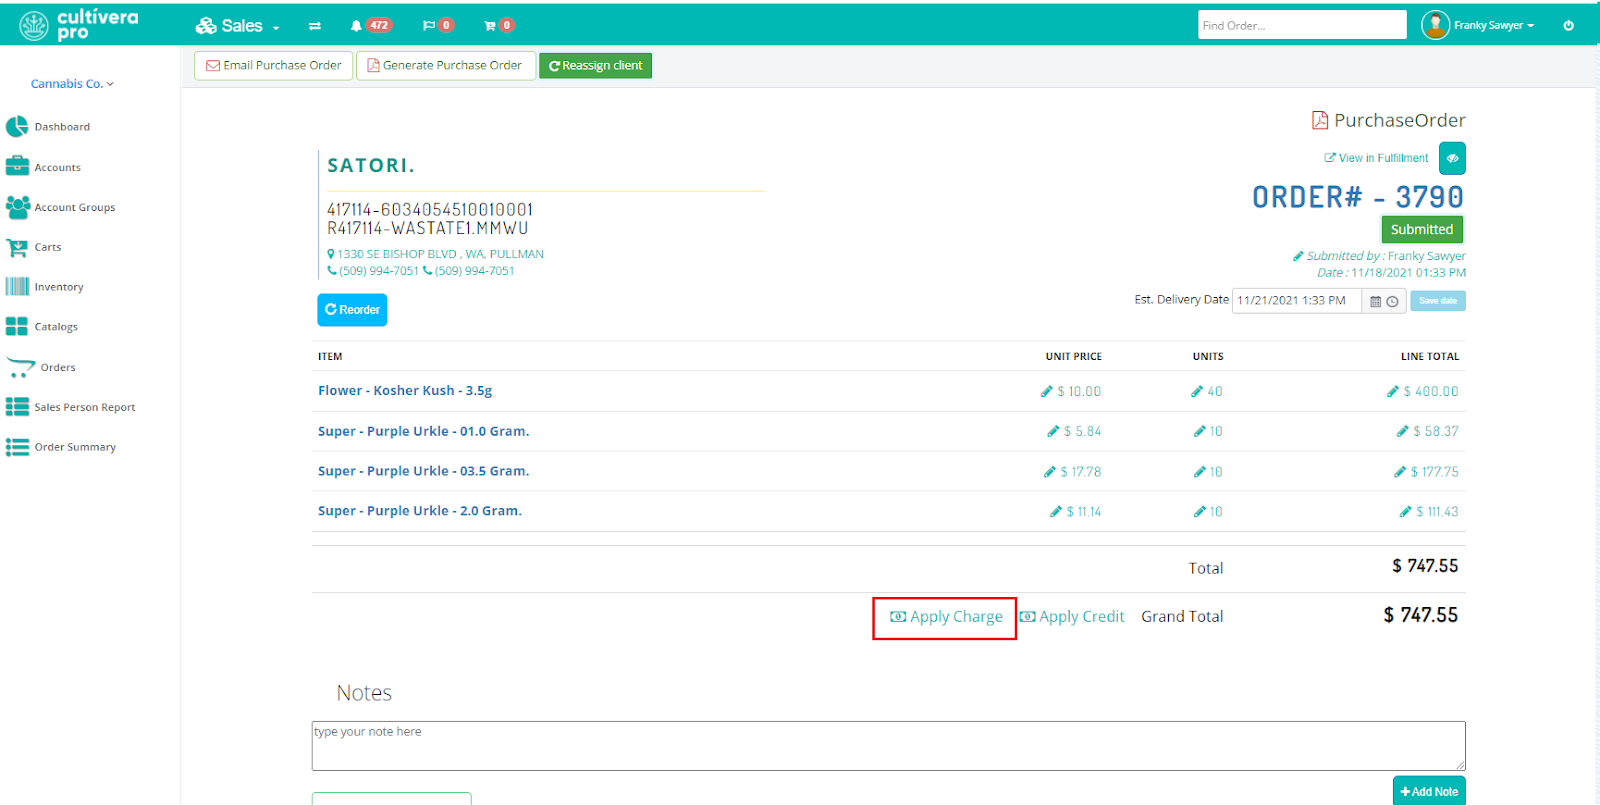The image size is (1600, 806).
Task: Open Flower - Kosher Kush - 3.5g item
Action: (x=405, y=391)
